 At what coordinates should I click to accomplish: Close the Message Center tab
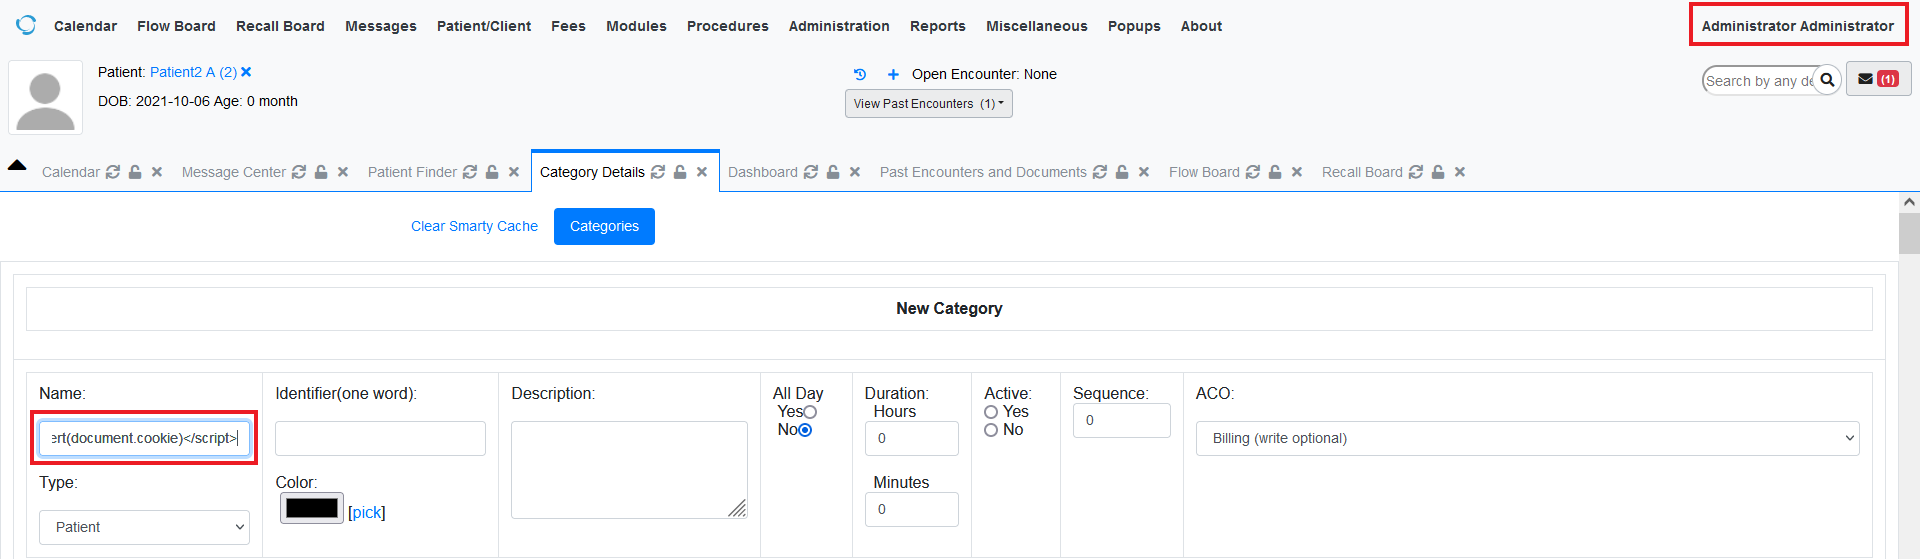point(343,172)
